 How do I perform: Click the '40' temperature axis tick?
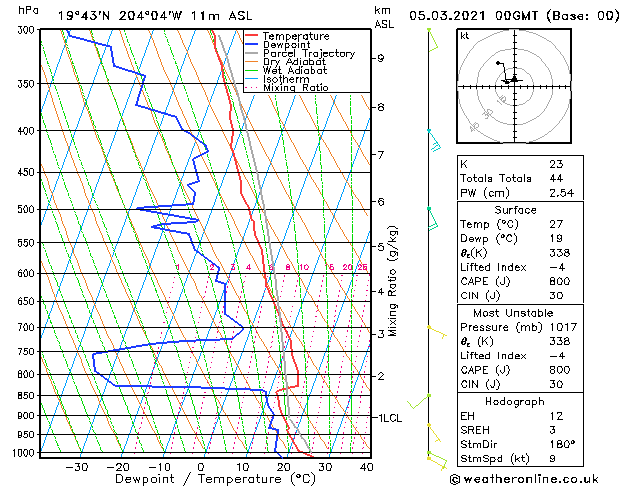click(366, 467)
